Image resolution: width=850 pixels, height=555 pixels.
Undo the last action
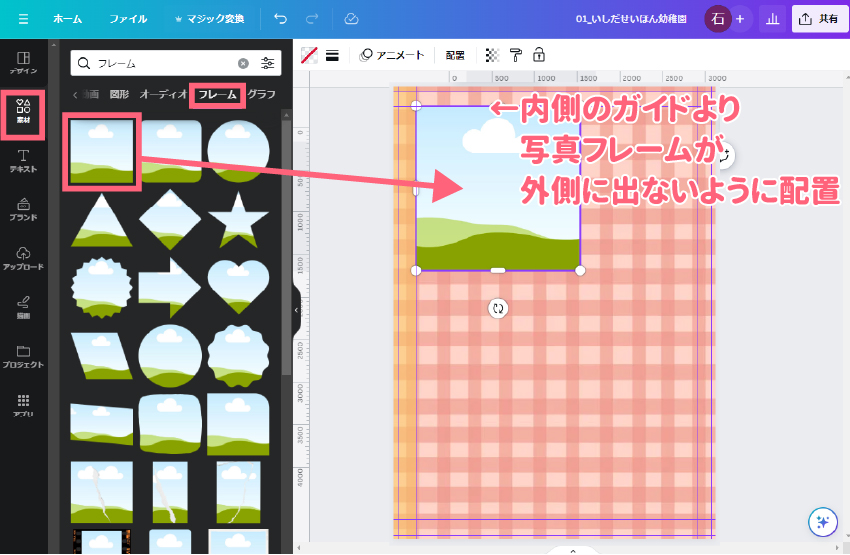[x=280, y=19]
